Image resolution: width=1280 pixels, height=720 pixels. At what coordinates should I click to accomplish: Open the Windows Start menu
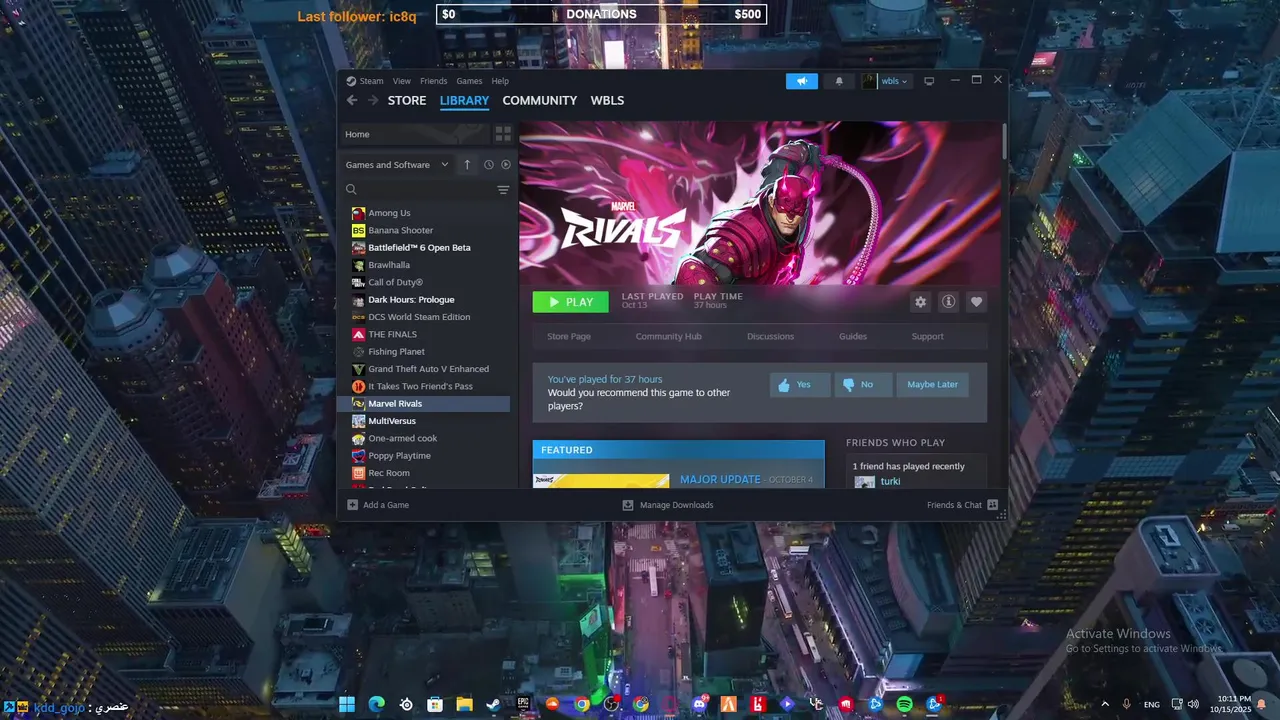click(x=347, y=704)
